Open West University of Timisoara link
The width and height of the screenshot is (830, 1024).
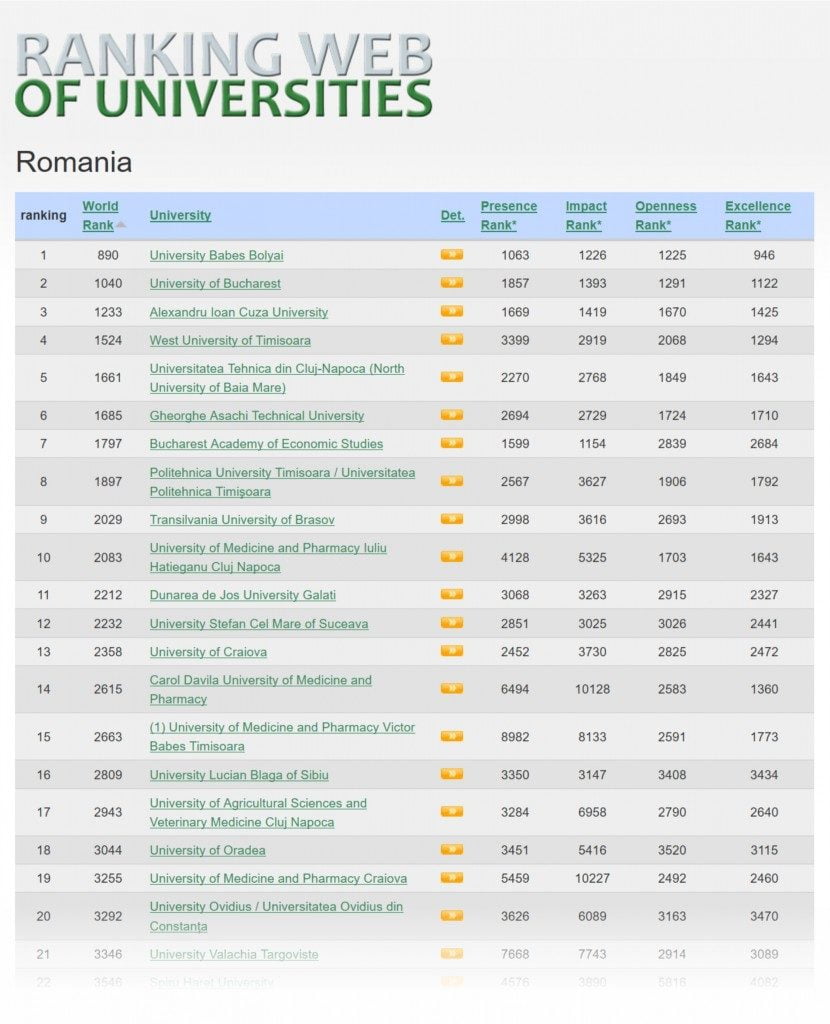tap(230, 340)
